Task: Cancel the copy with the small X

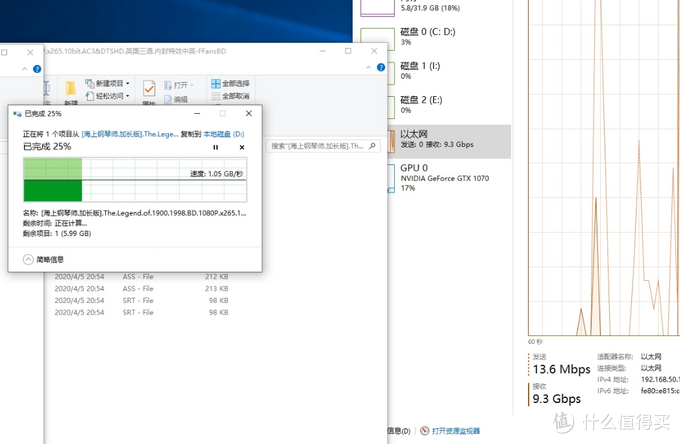Action: pyautogui.click(x=242, y=147)
